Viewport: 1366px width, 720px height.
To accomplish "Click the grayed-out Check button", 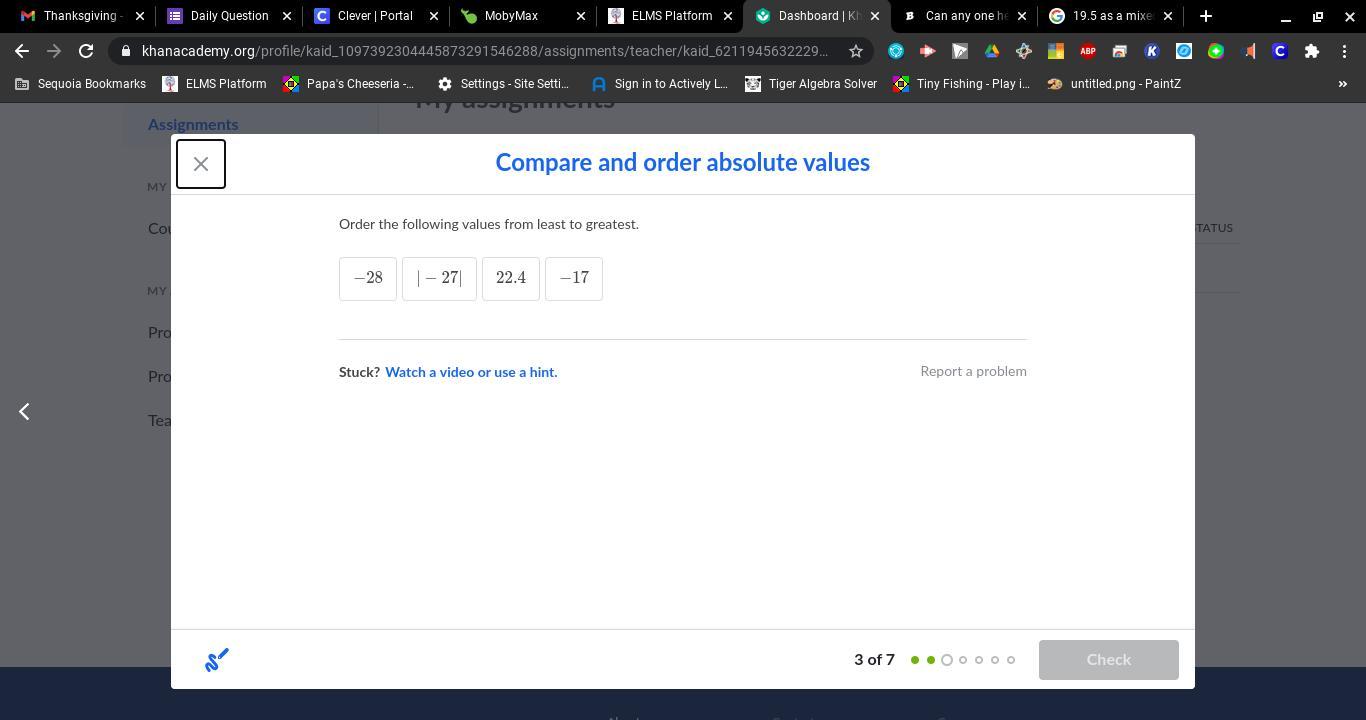I will (1108, 660).
